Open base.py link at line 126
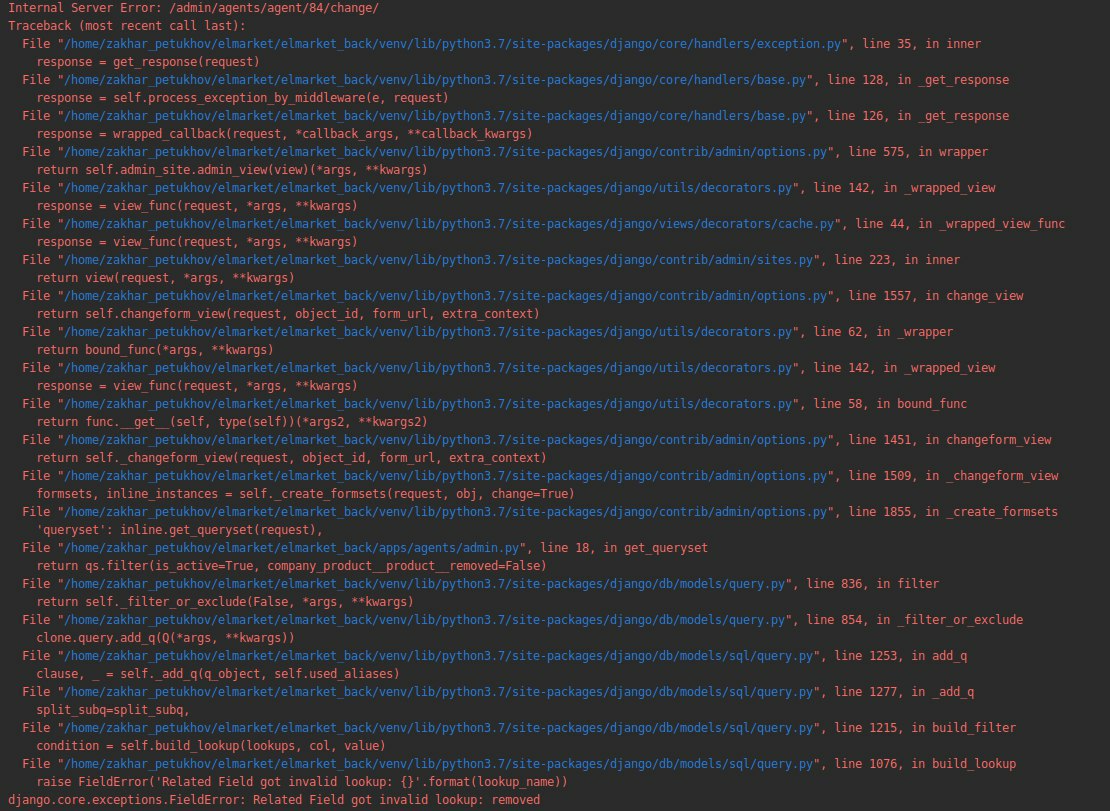The image size is (1110, 811). pos(435,116)
